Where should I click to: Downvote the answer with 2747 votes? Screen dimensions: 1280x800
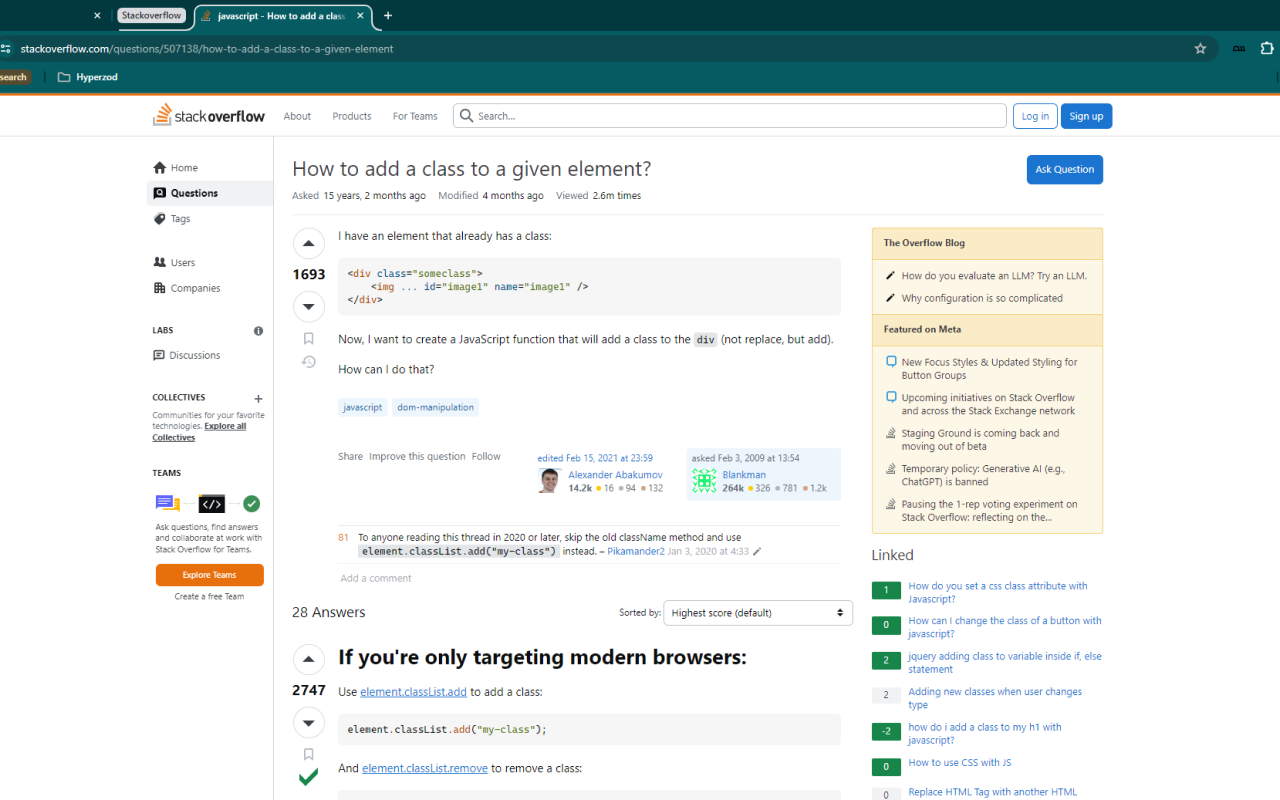(x=308, y=723)
